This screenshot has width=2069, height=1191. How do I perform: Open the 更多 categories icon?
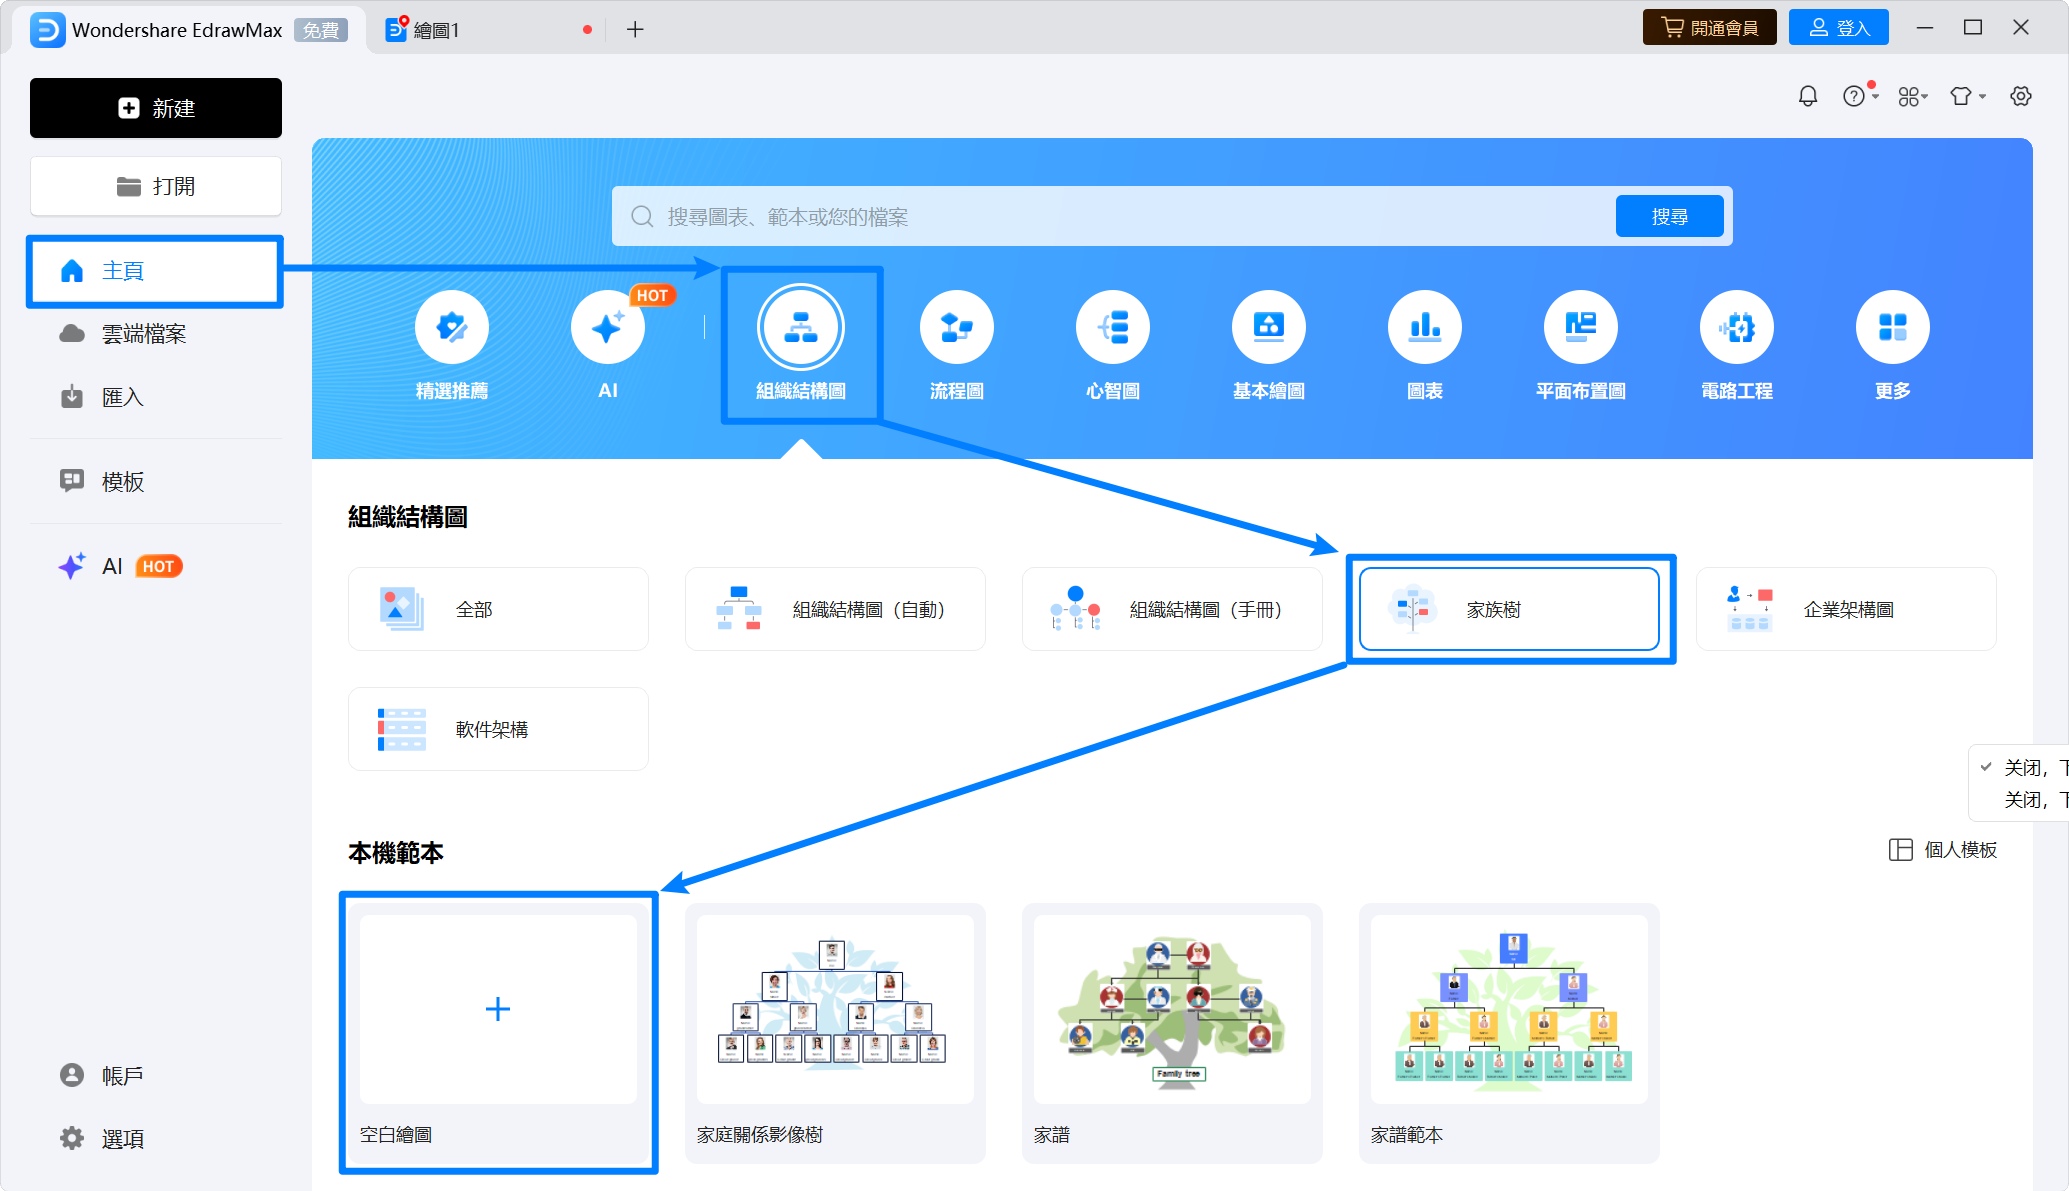[x=1893, y=327]
